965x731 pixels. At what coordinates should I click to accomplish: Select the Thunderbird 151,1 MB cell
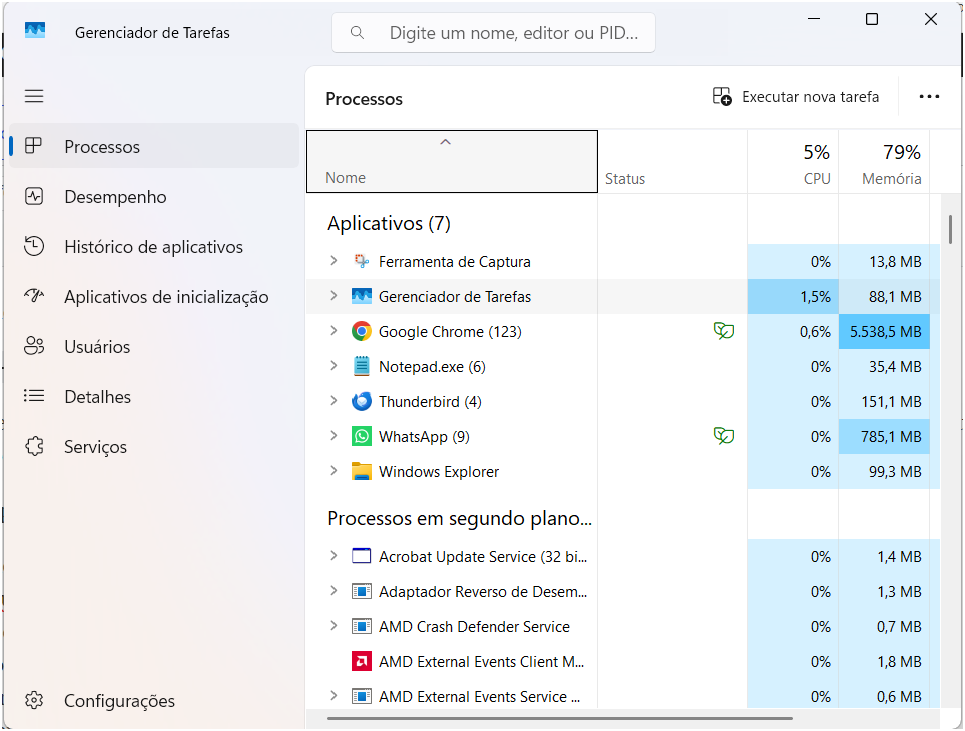884,401
